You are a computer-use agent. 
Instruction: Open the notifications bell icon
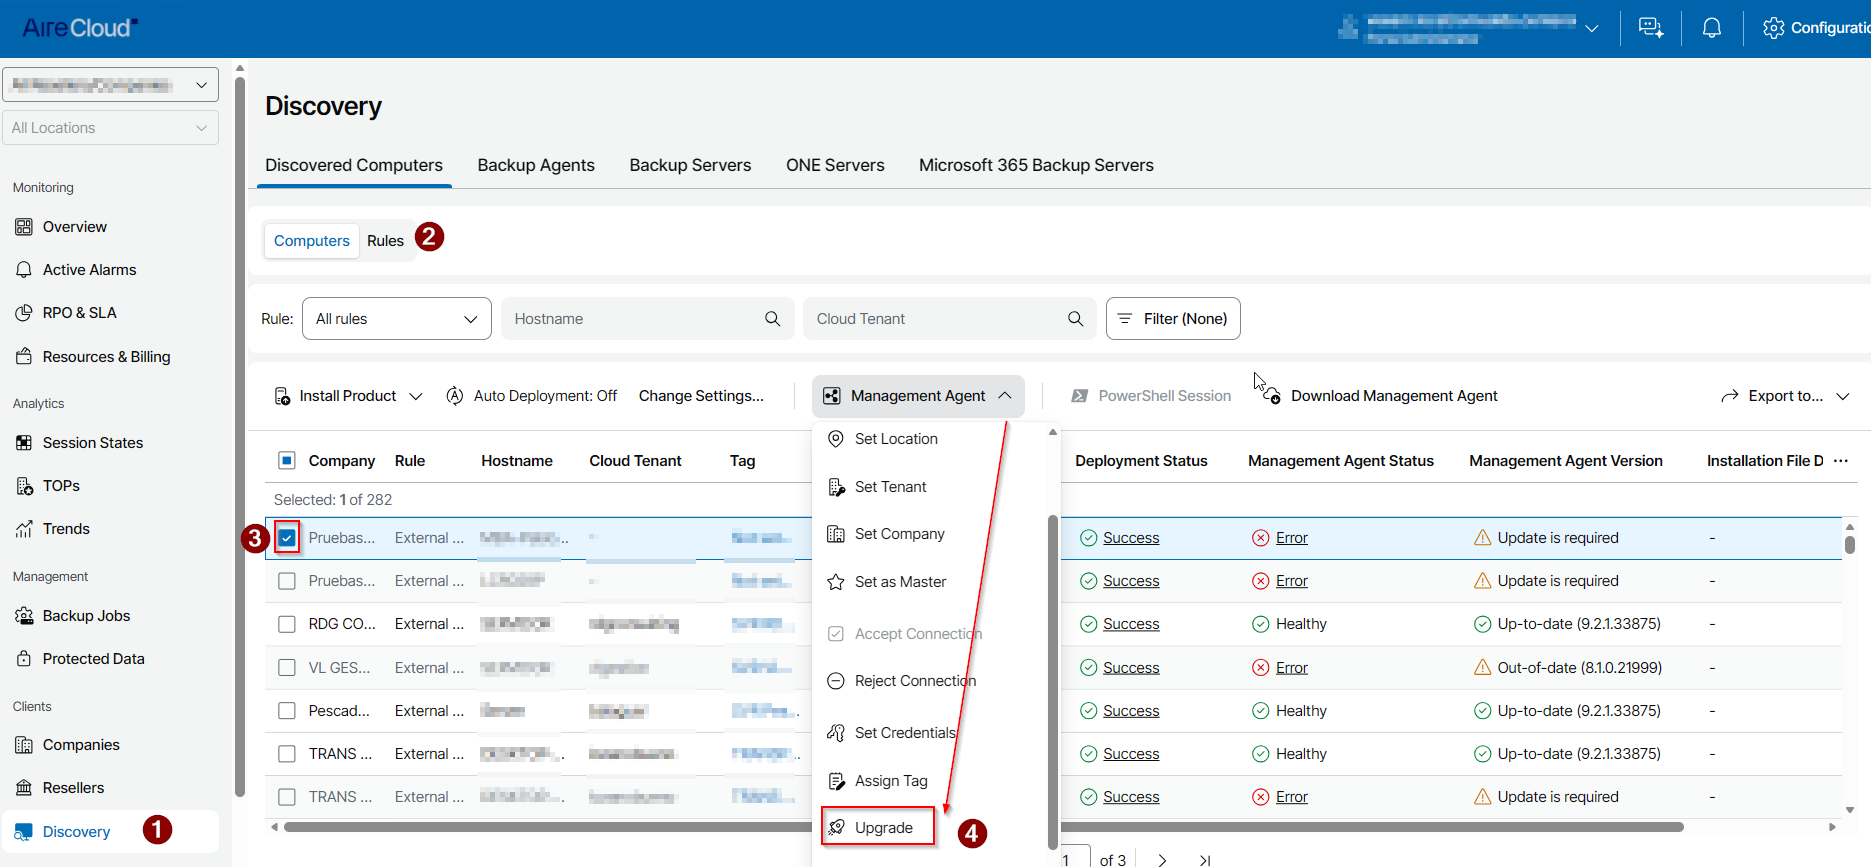pyautogui.click(x=1712, y=28)
